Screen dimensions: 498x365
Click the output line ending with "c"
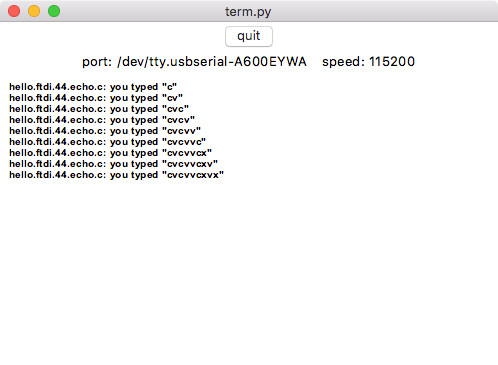click(93, 87)
